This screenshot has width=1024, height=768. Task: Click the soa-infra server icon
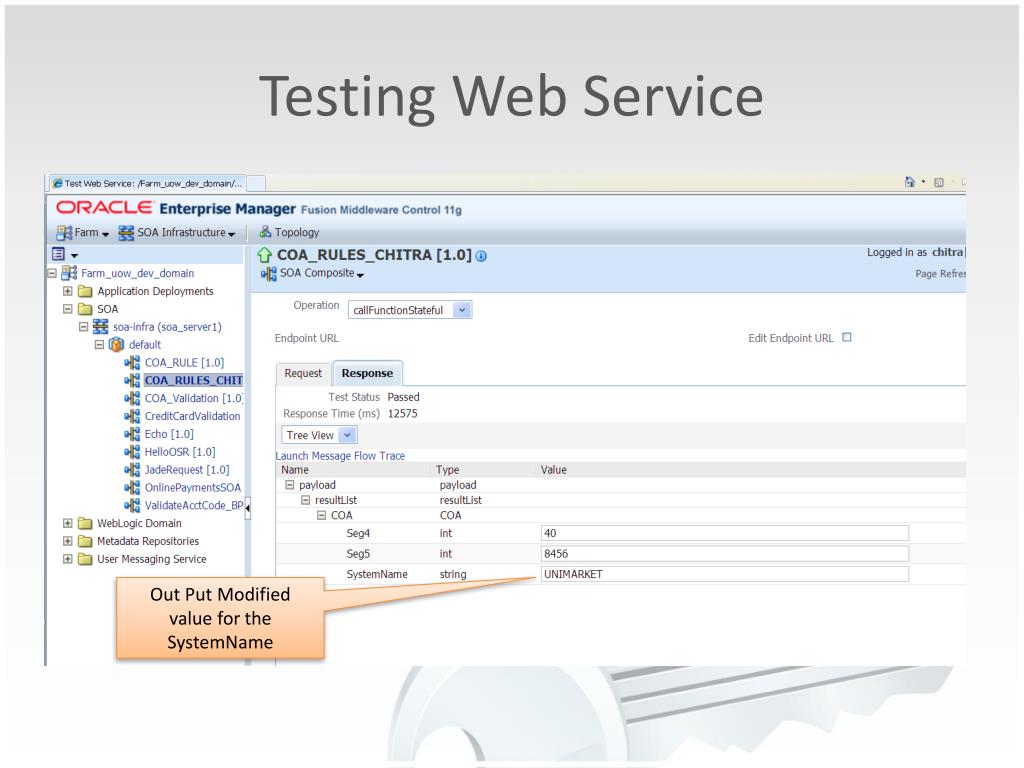pos(101,327)
